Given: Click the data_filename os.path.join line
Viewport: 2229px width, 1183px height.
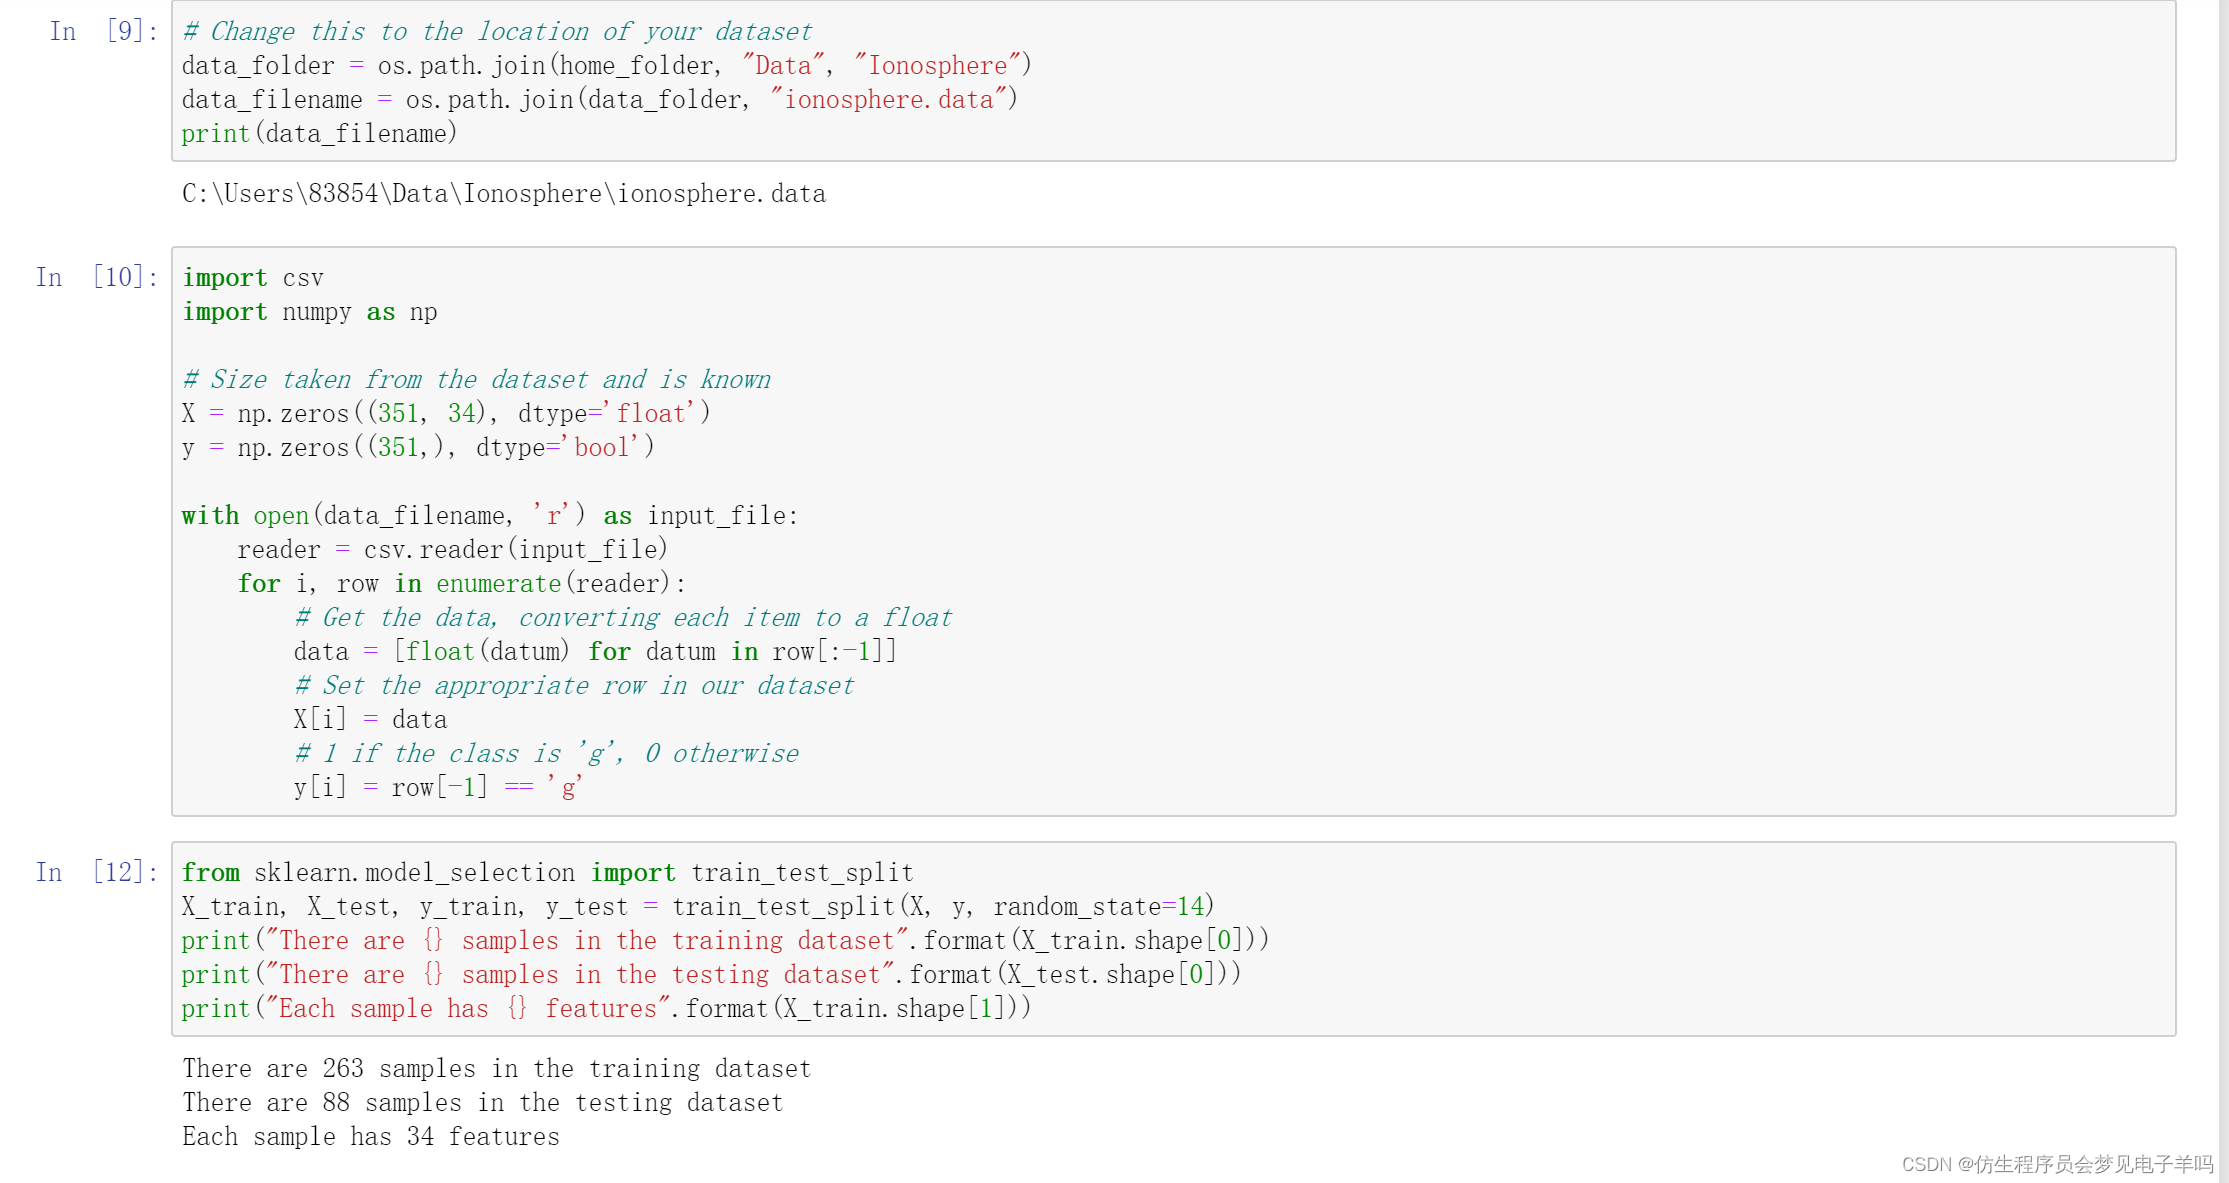Looking at the screenshot, I should 599,99.
